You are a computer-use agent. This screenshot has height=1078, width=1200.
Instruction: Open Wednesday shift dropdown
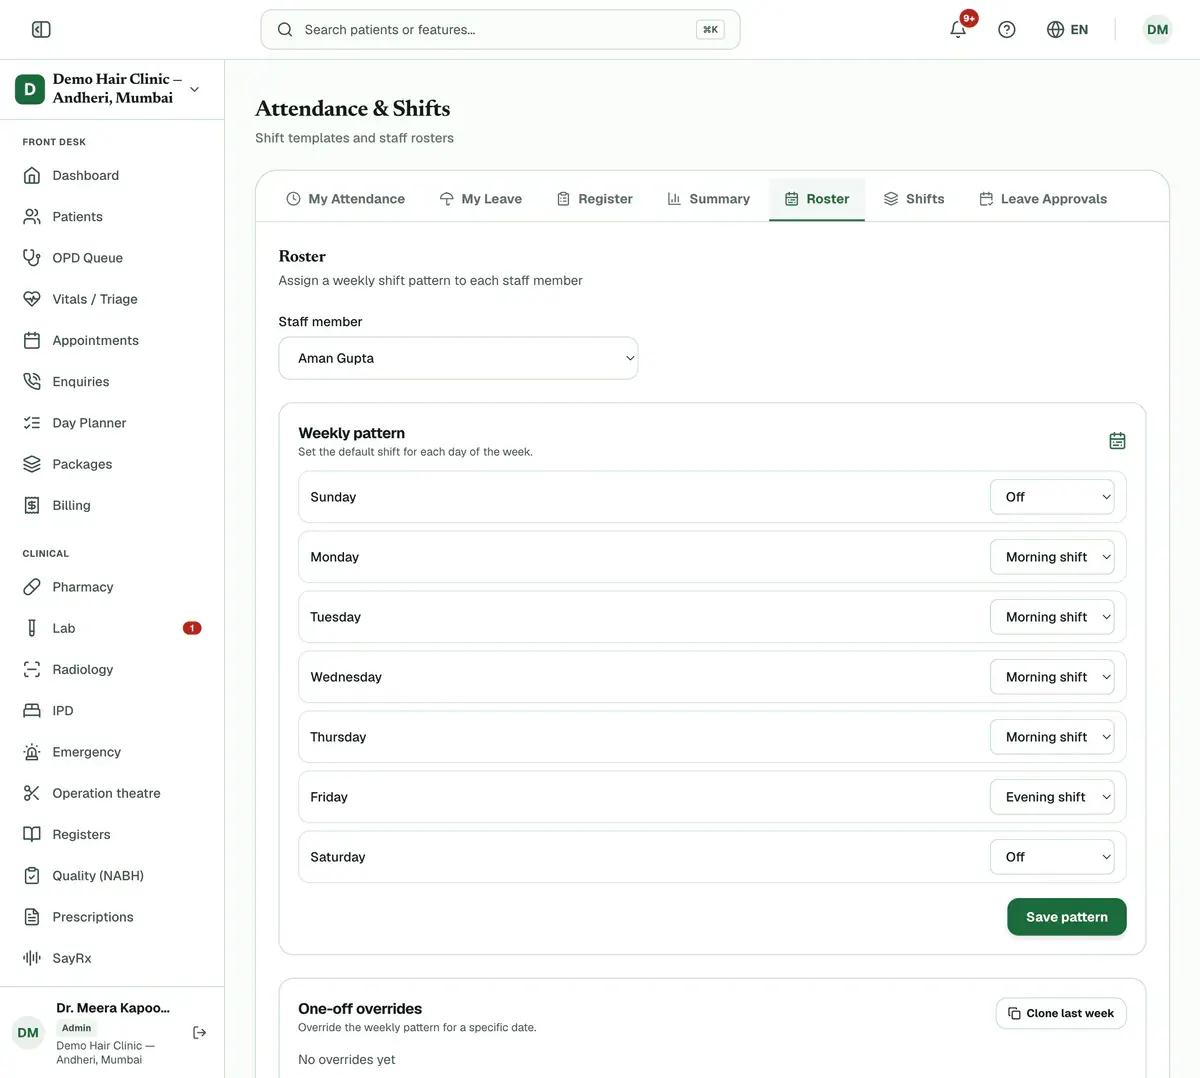click(x=1052, y=677)
